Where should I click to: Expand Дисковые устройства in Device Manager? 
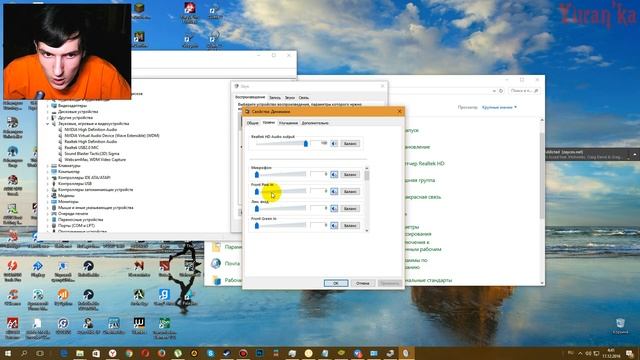(x=48, y=111)
